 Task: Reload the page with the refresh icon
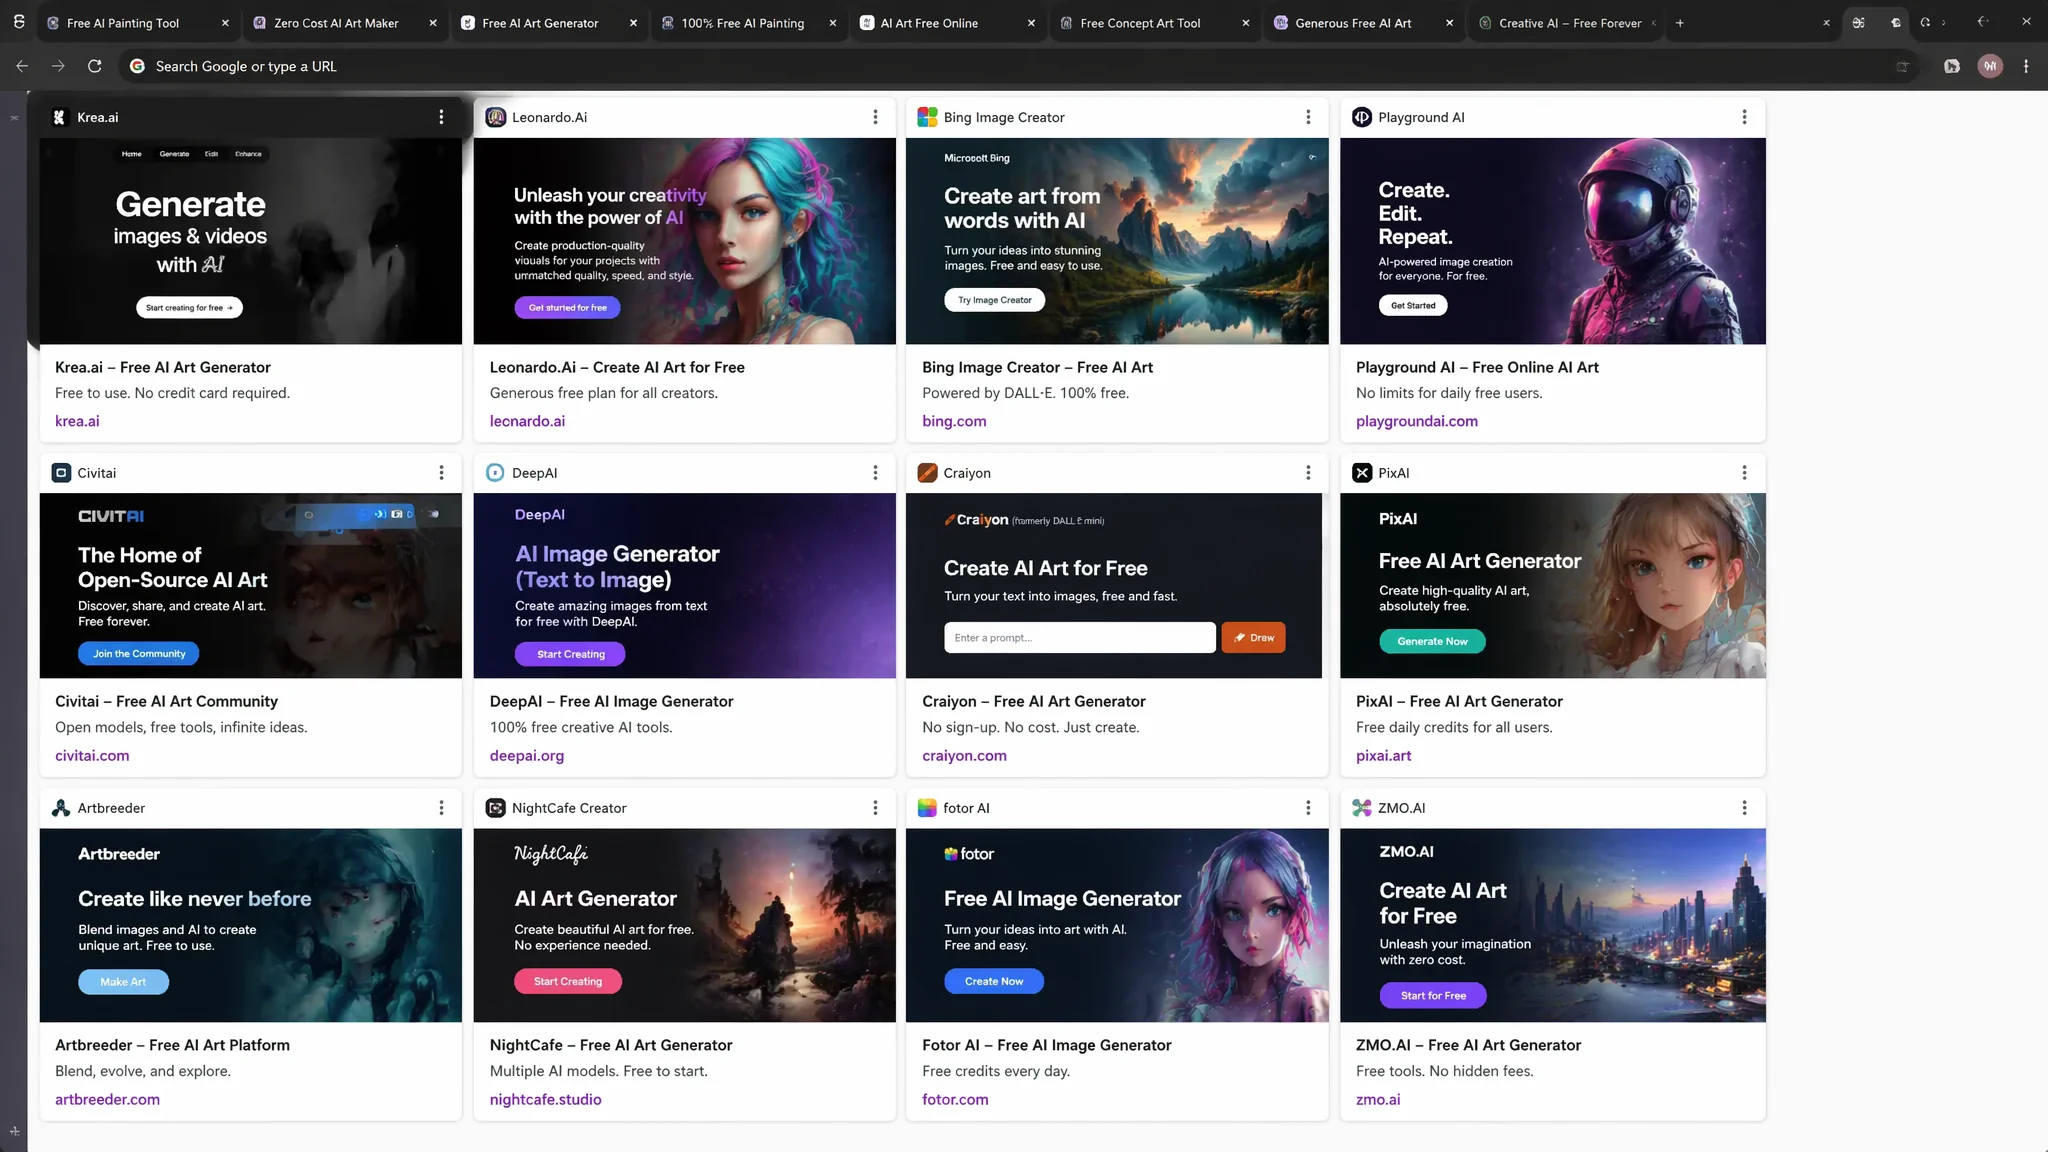pyautogui.click(x=94, y=66)
